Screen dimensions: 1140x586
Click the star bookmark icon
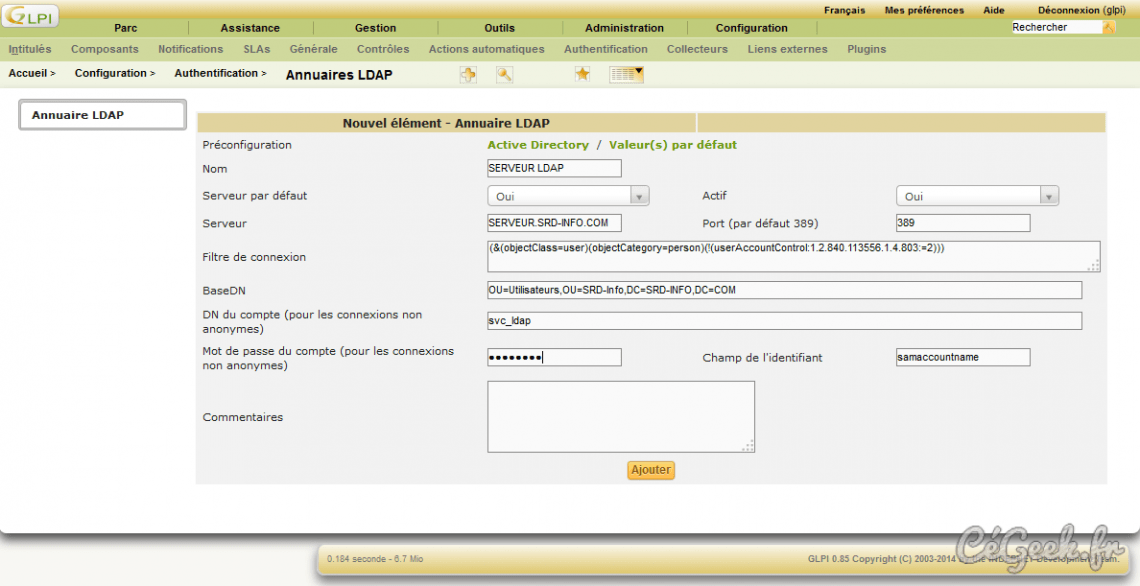[582, 74]
